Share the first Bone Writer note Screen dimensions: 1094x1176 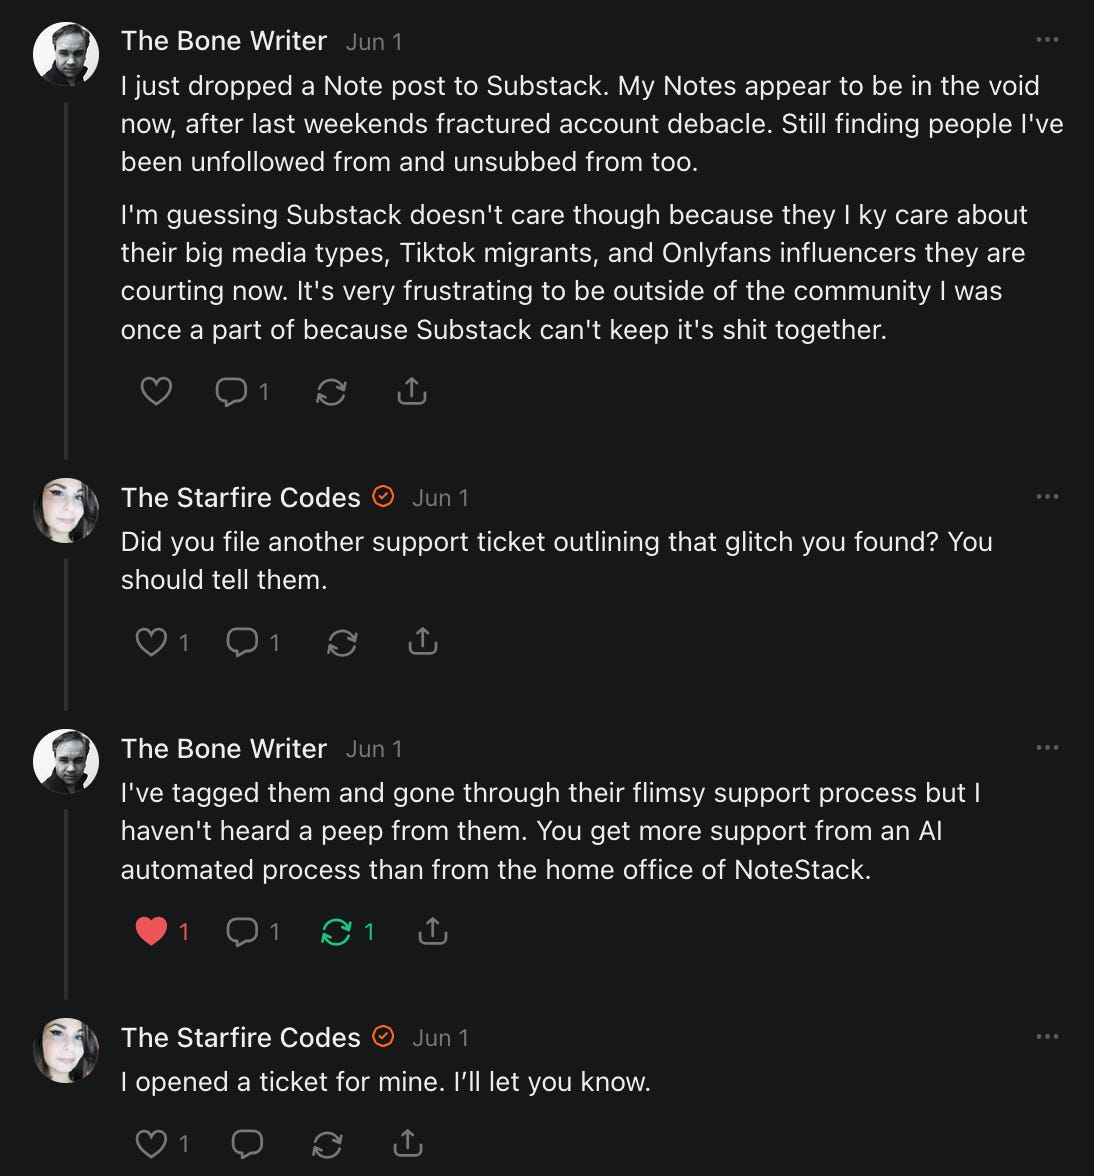point(411,391)
